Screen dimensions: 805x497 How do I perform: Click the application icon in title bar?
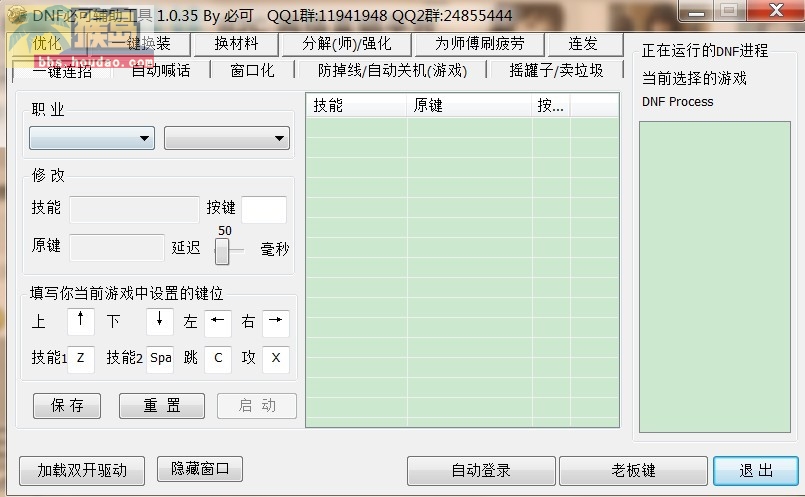pos(16,15)
